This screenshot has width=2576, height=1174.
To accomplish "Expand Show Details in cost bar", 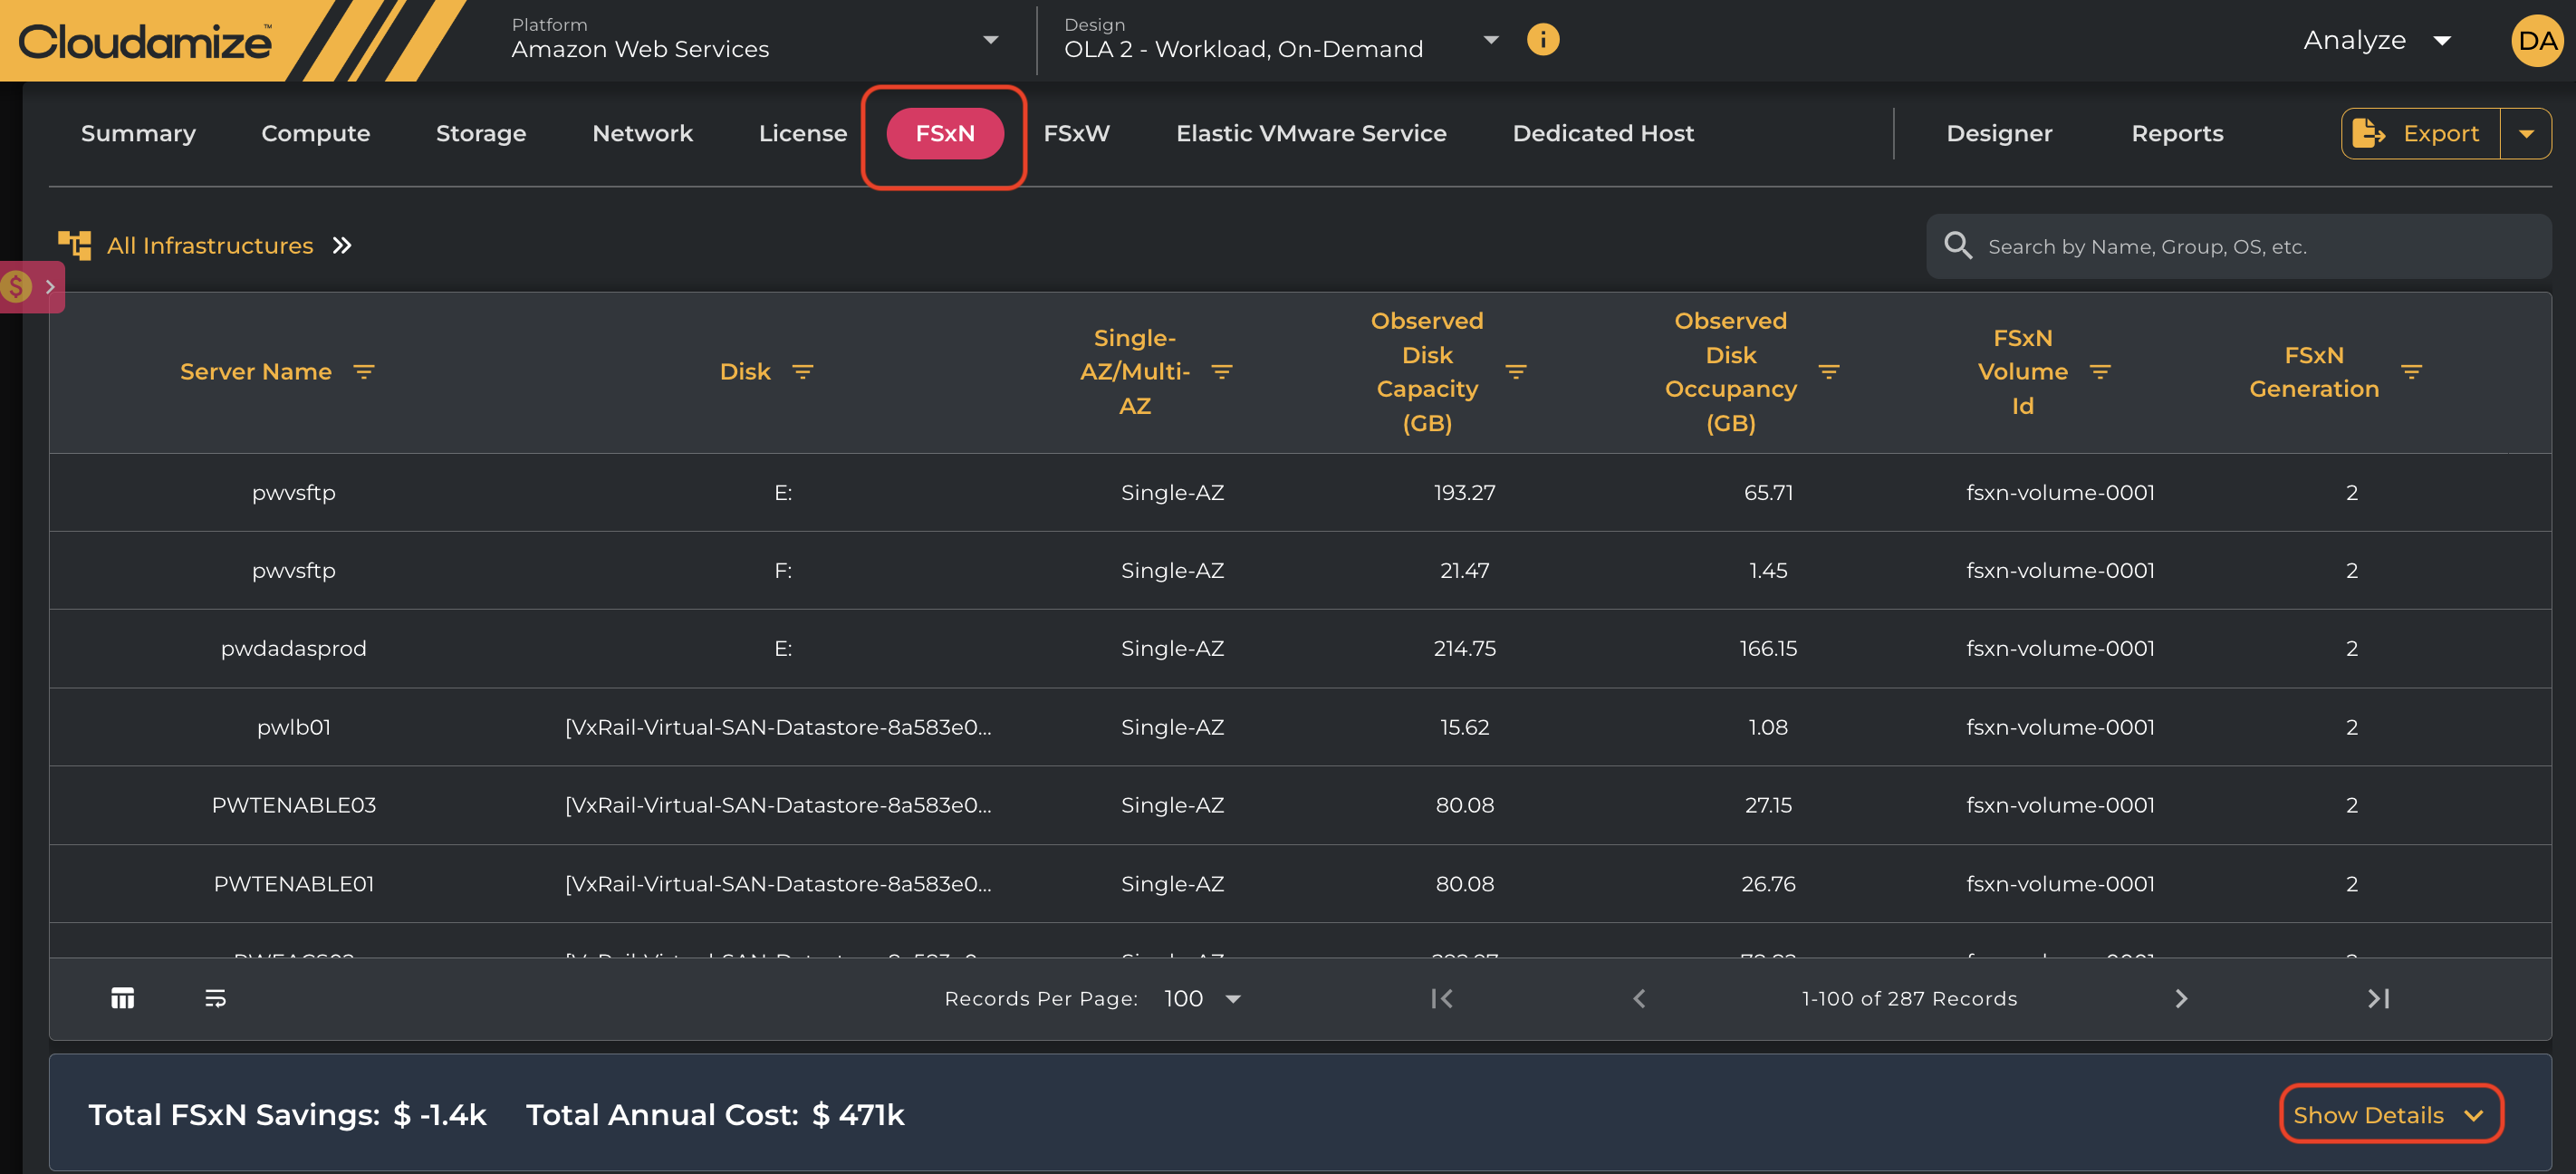I will [x=2390, y=1114].
